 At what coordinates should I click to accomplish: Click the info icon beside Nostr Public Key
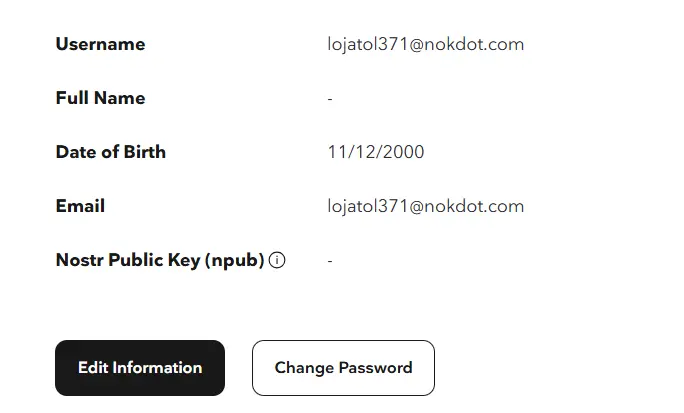[277, 260]
